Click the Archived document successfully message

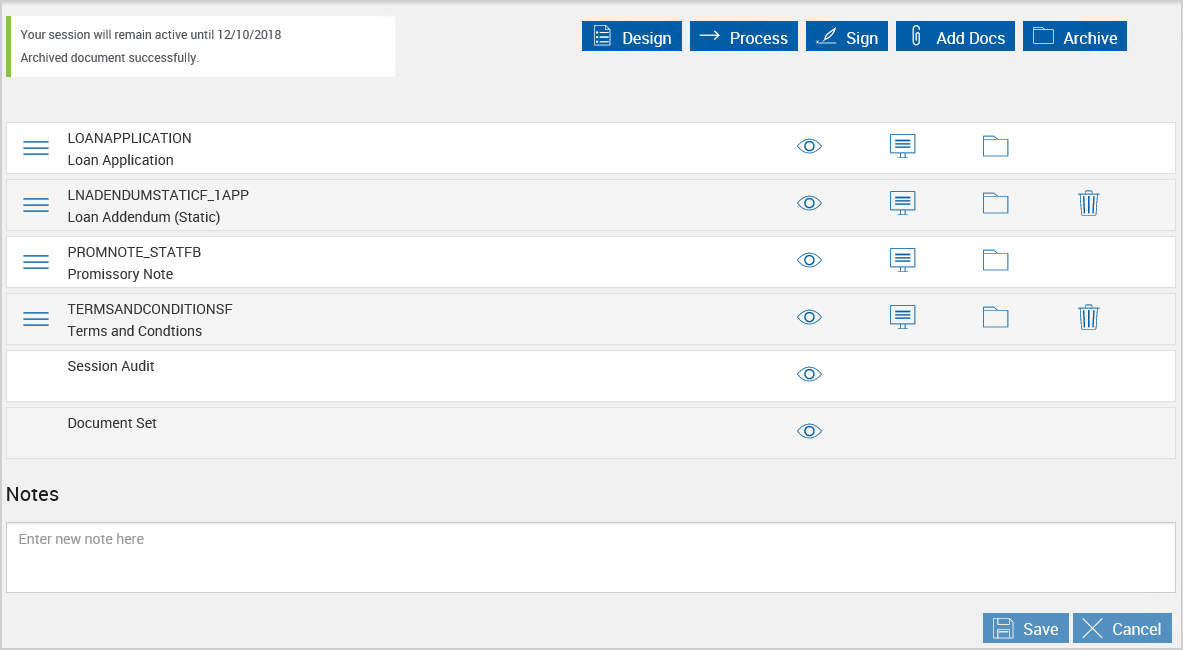point(109,58)
